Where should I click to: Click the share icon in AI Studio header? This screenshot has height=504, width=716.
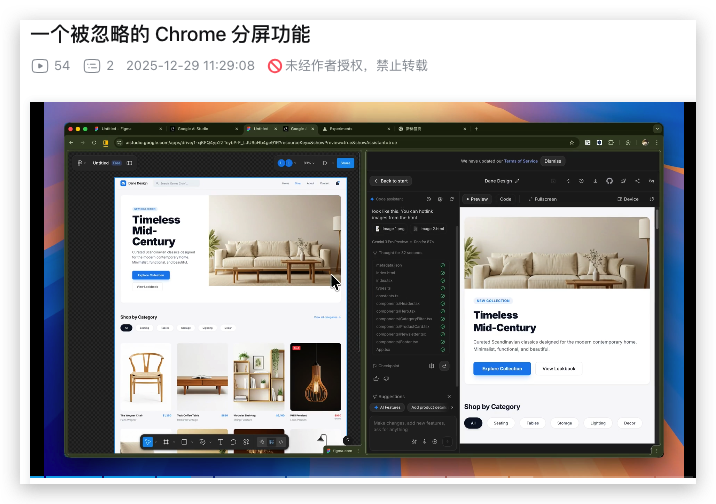[637, 181]
